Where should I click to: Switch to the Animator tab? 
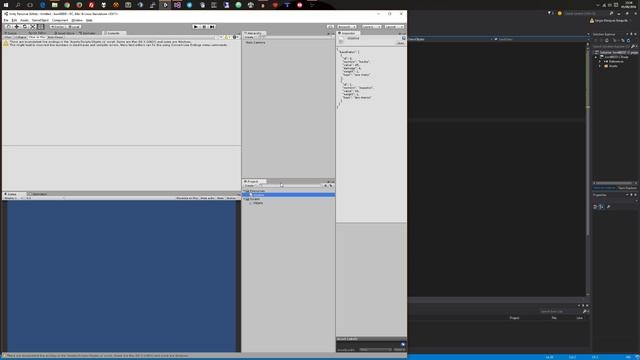click(x=88, y=33)
